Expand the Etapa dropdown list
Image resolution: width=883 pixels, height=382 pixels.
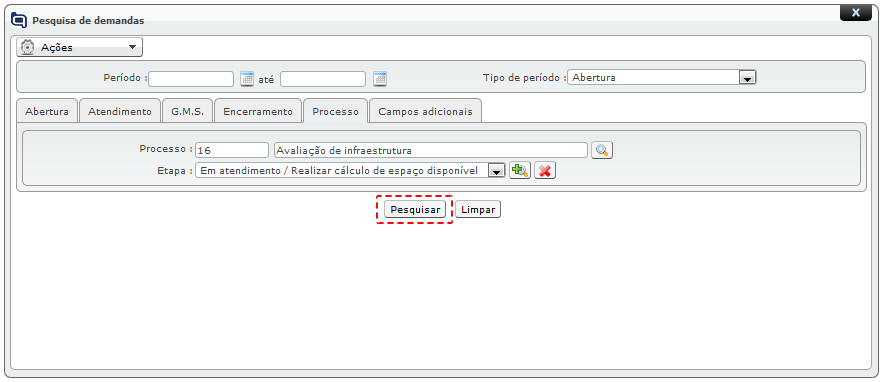coord(496,171)
